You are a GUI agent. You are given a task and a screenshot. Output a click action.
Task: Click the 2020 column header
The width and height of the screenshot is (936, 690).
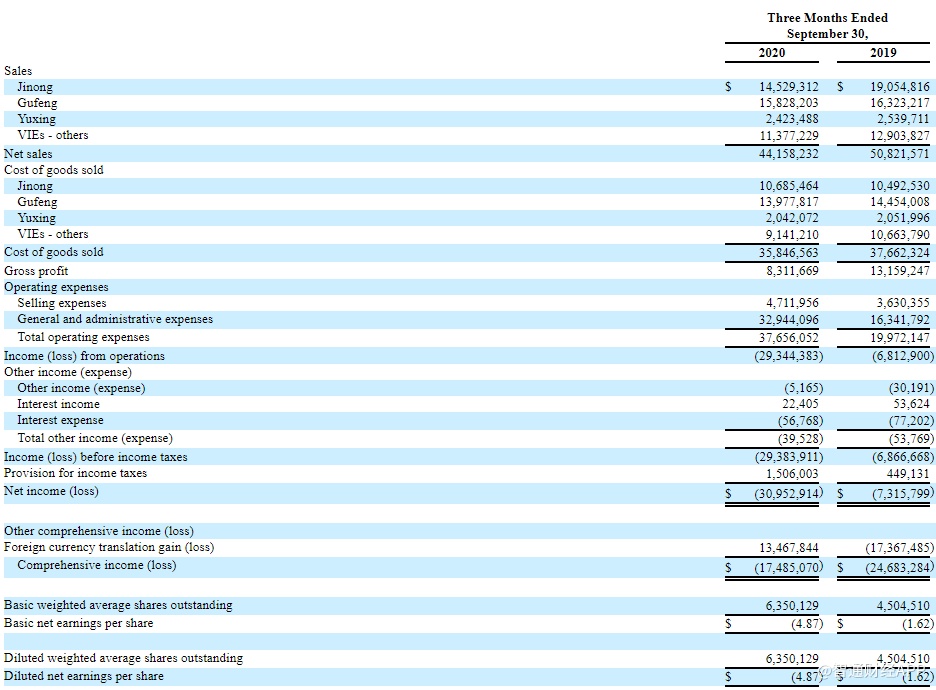click(x=771, y=52)
